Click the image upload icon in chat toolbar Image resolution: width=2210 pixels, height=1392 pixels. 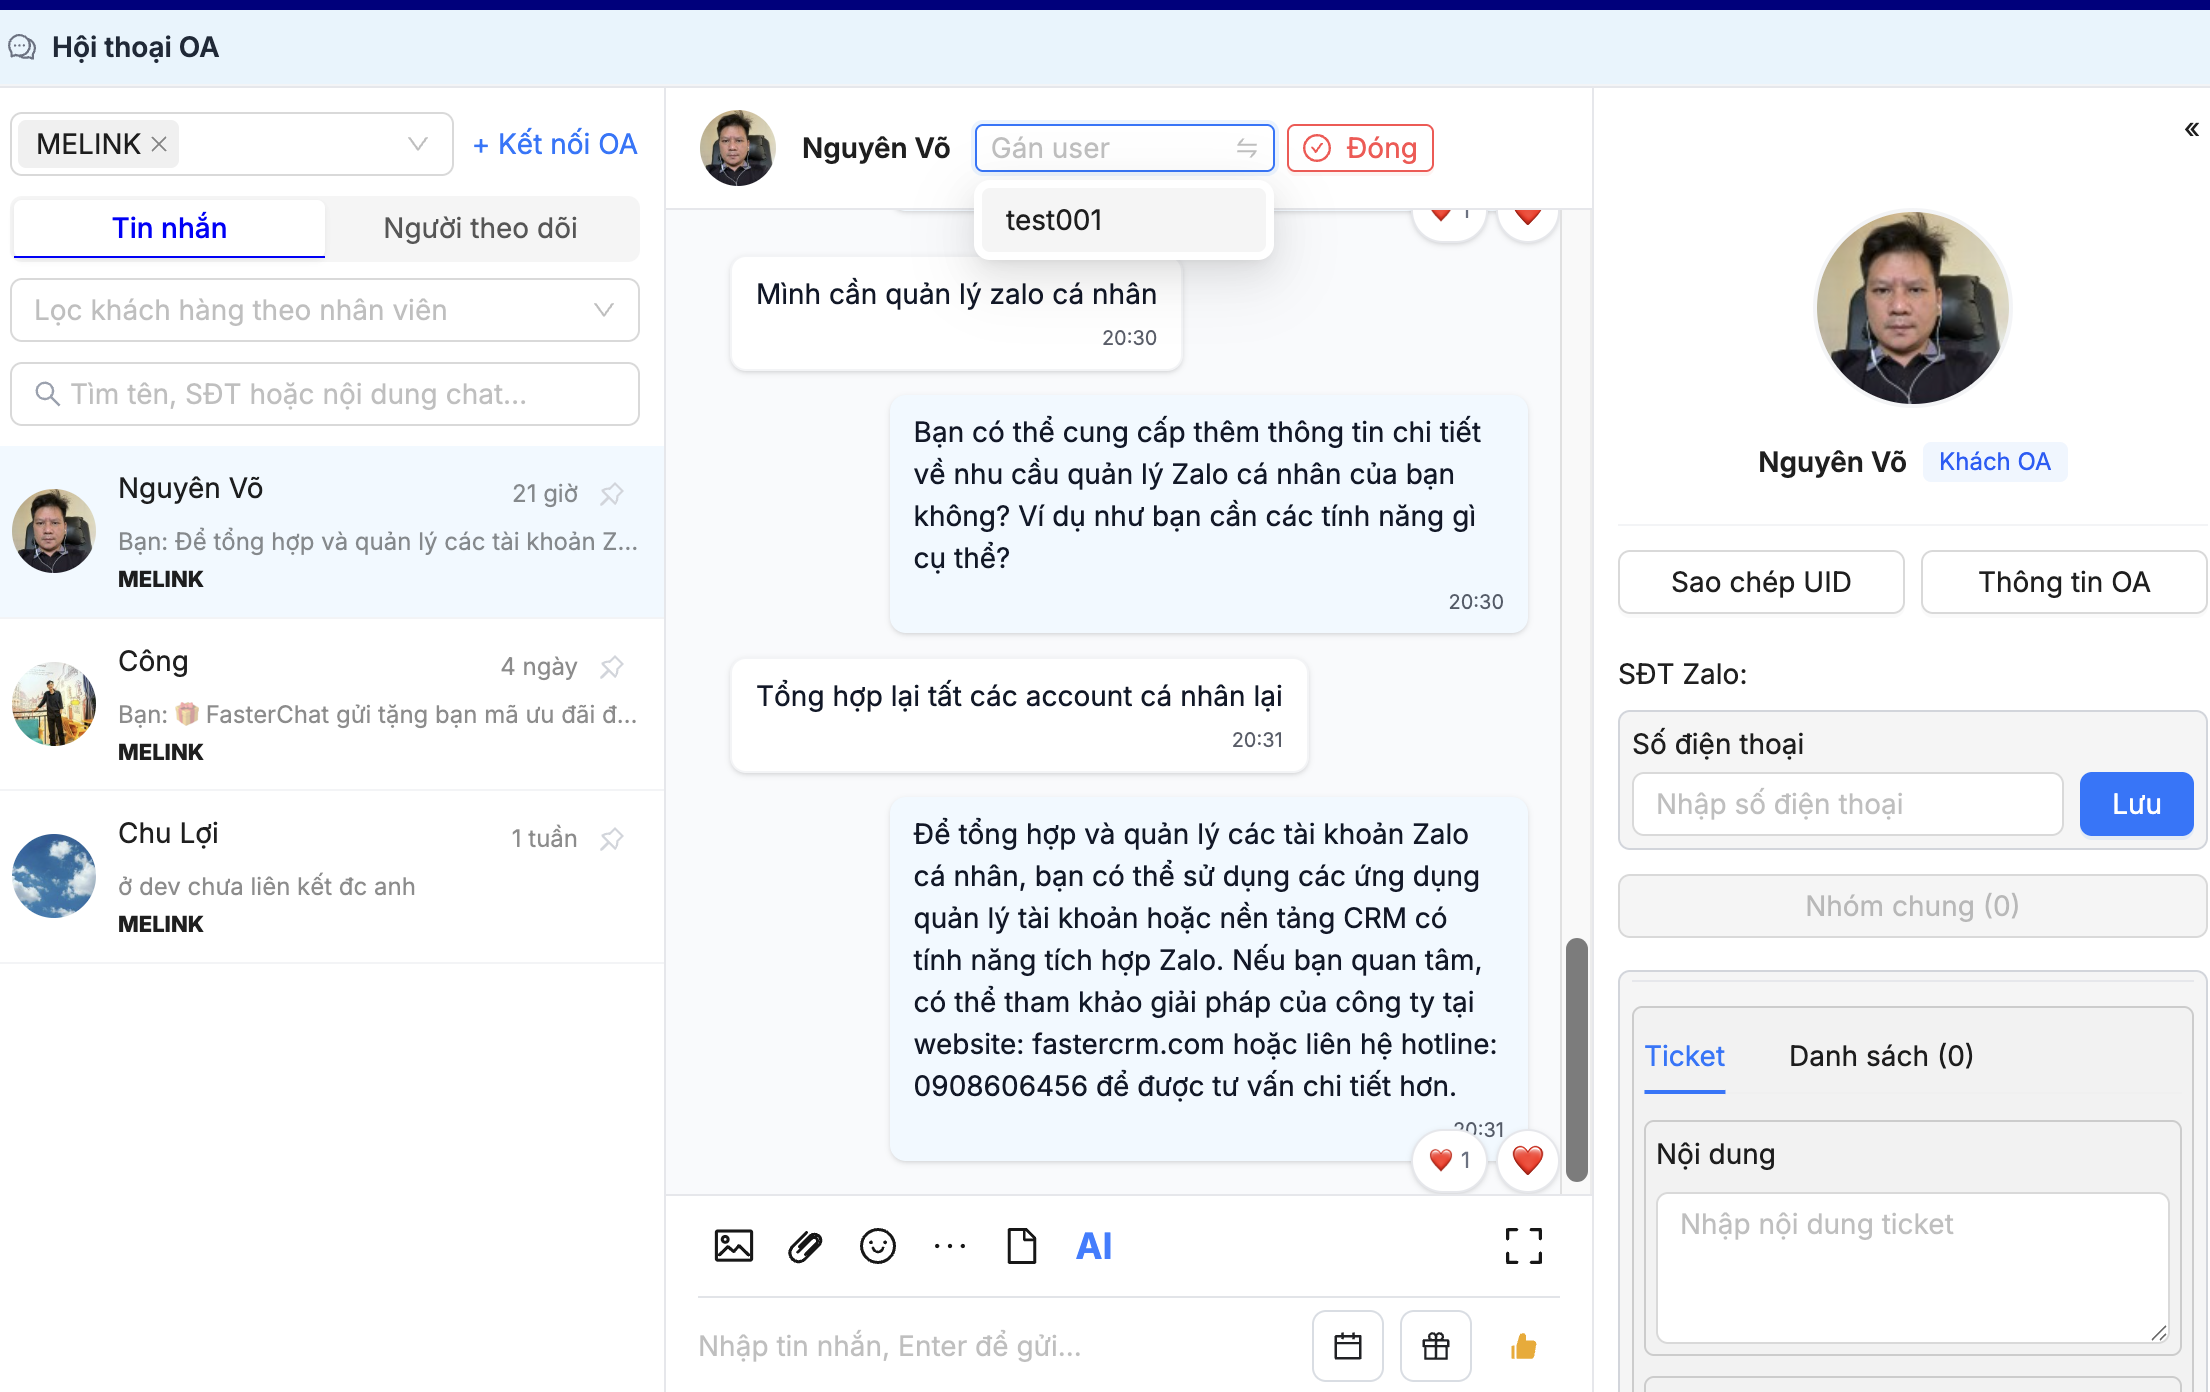tap(733, 1246)
